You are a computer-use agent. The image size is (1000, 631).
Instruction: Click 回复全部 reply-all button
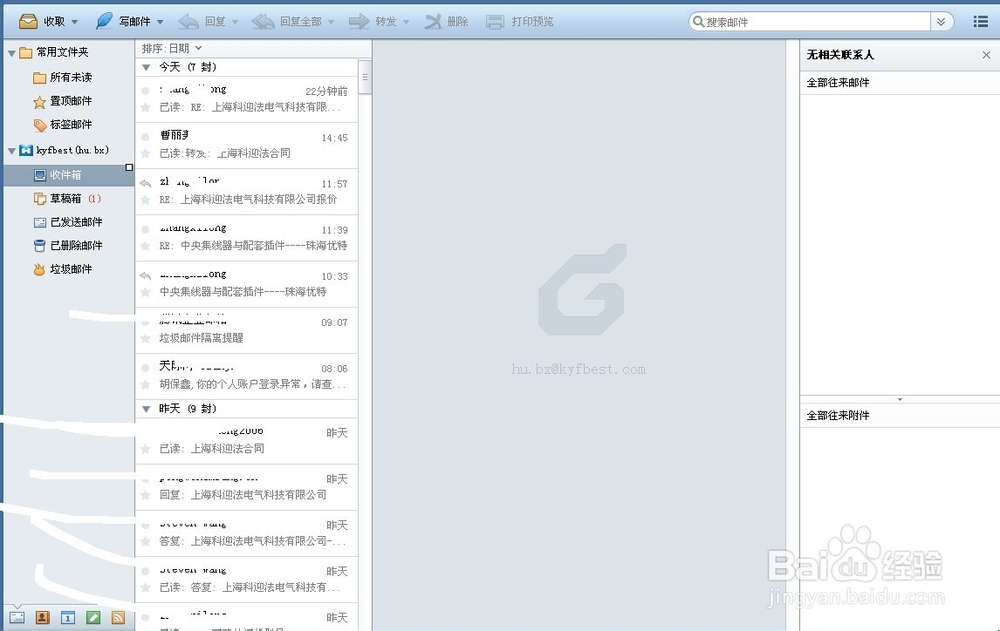point(286,21)
